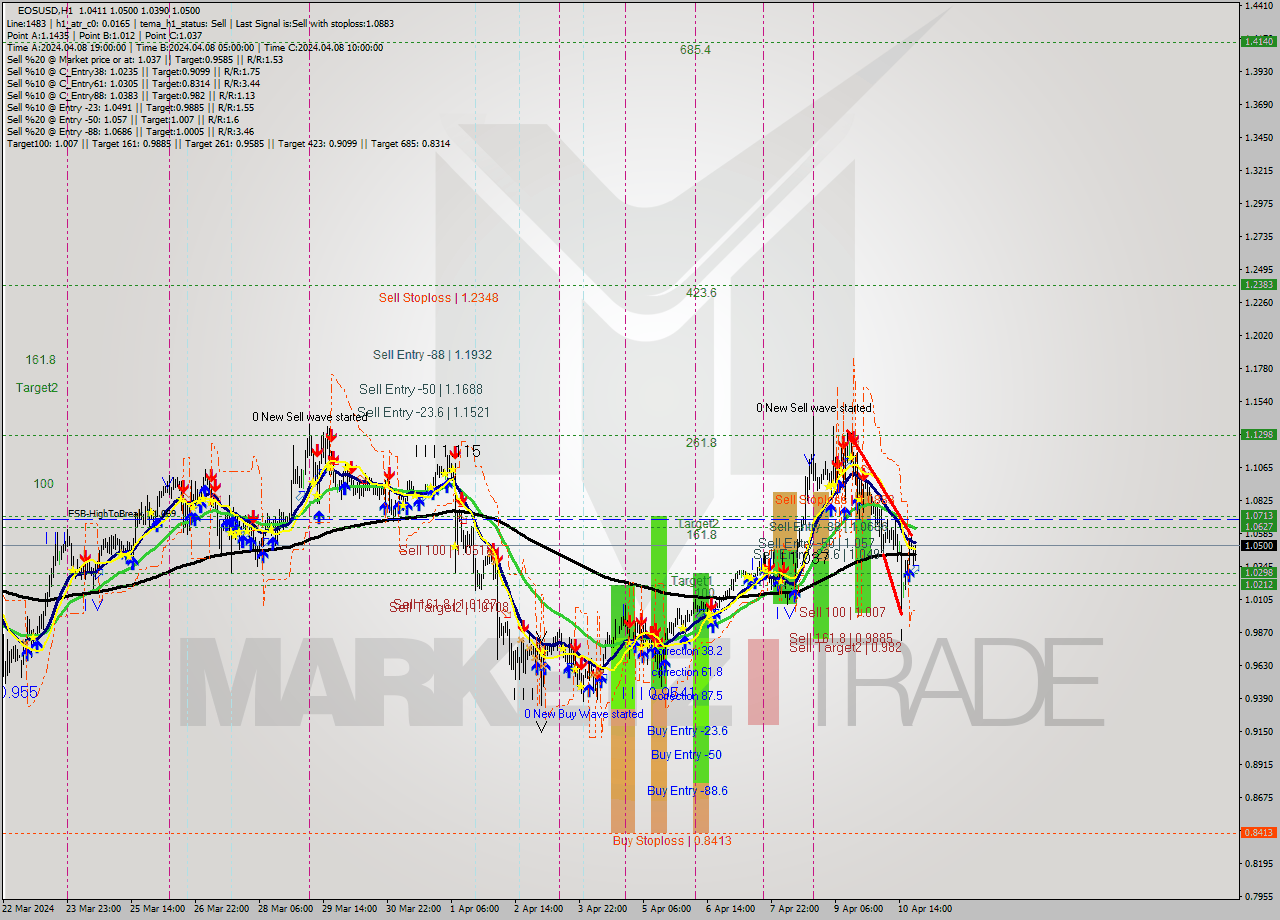Click the green 1.4140 price axis tag

pyautogui.click(x=1258, y=41)
